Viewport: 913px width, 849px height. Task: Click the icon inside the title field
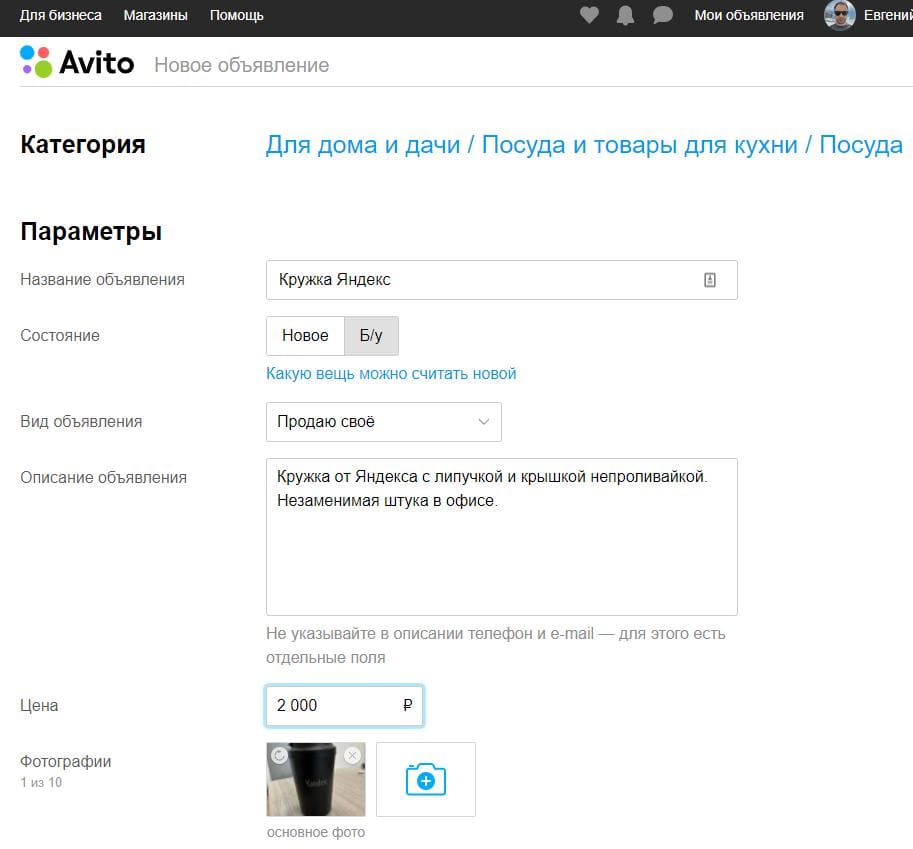(x=710, y=280)
